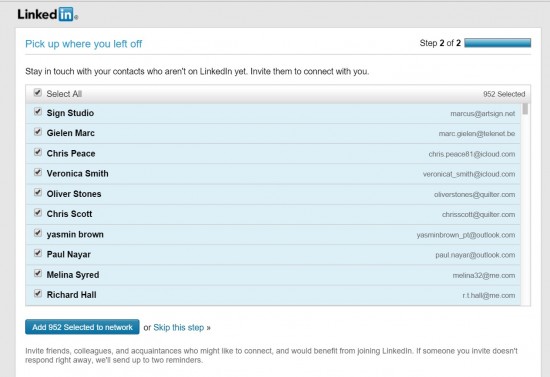Deselect Gielen Marc checkbox
This screenshot has height=377, width=550.
[x=38, y=132]
